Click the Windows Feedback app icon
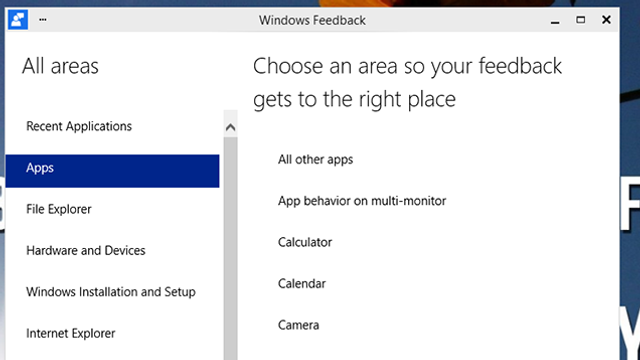This screenshot has height=360, width=640. 18,20
